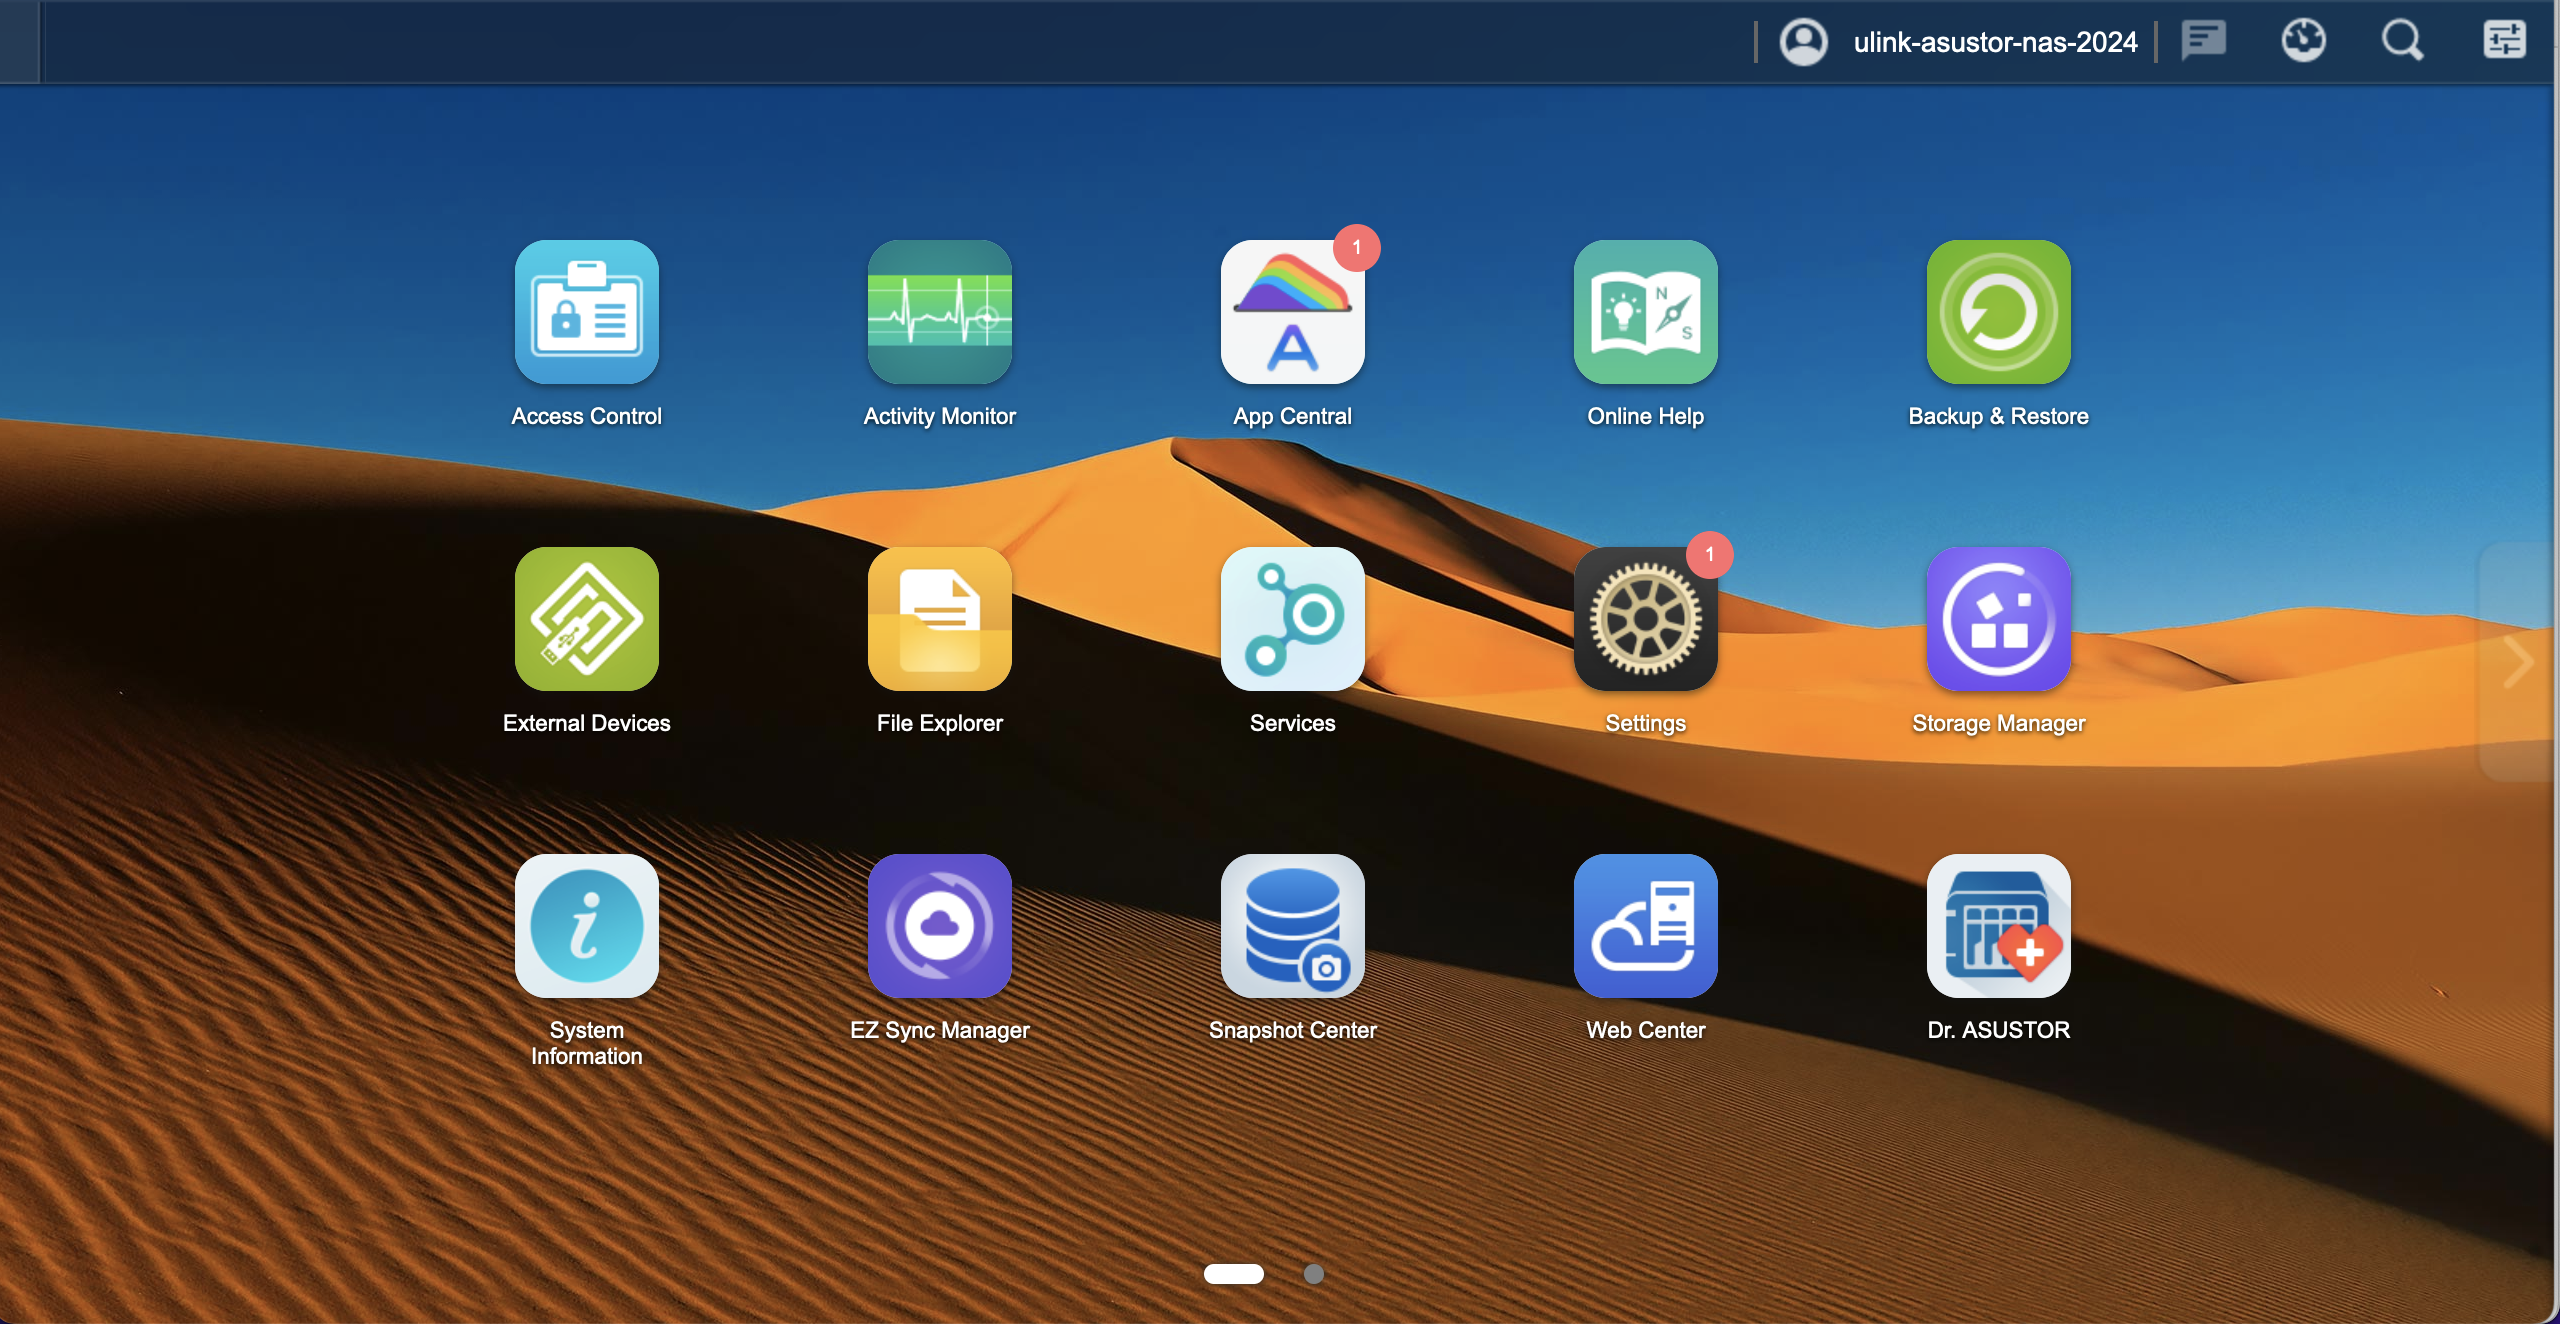Open the Online Help app
Viewport: 2560px width, 1324px height.
click(1645, 312)
